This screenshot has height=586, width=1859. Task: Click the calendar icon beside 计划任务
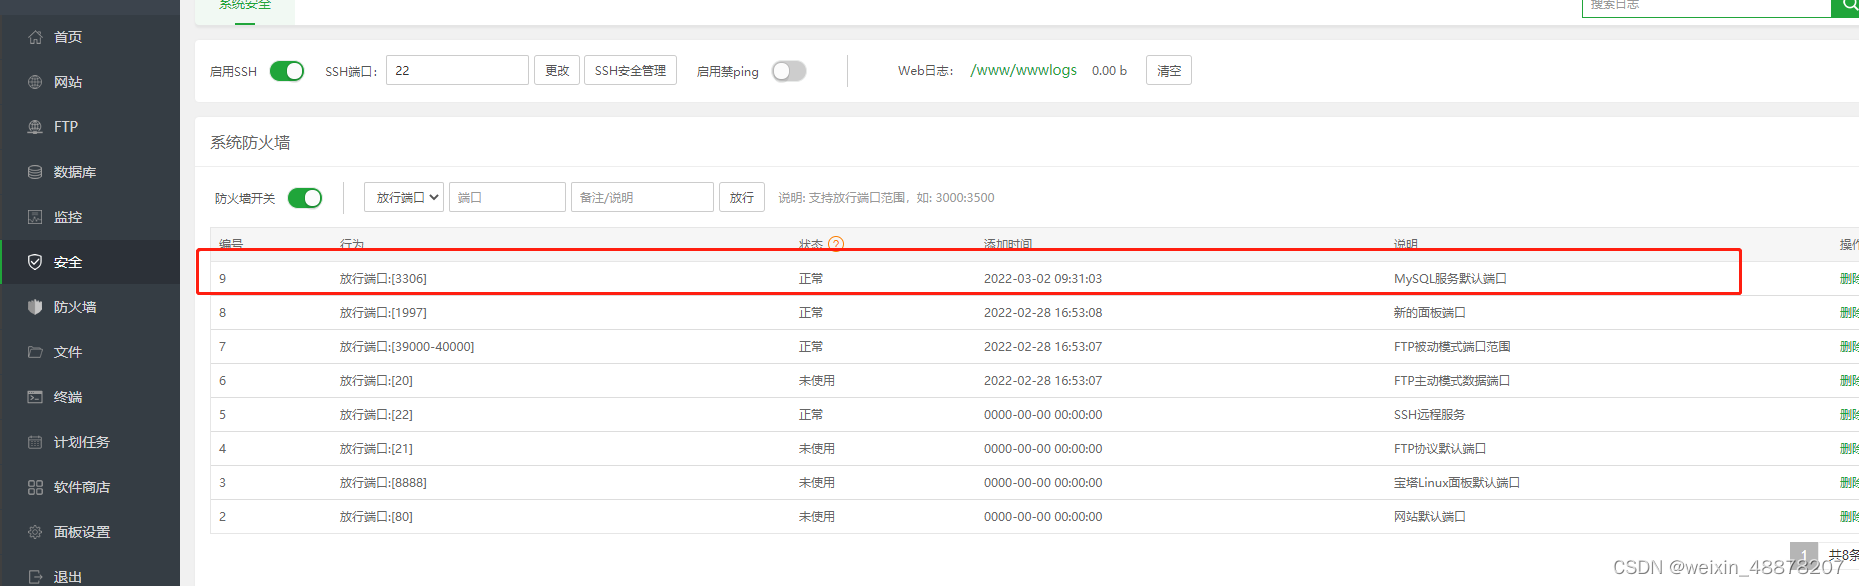pyautogui.click(x=35, y=442)
